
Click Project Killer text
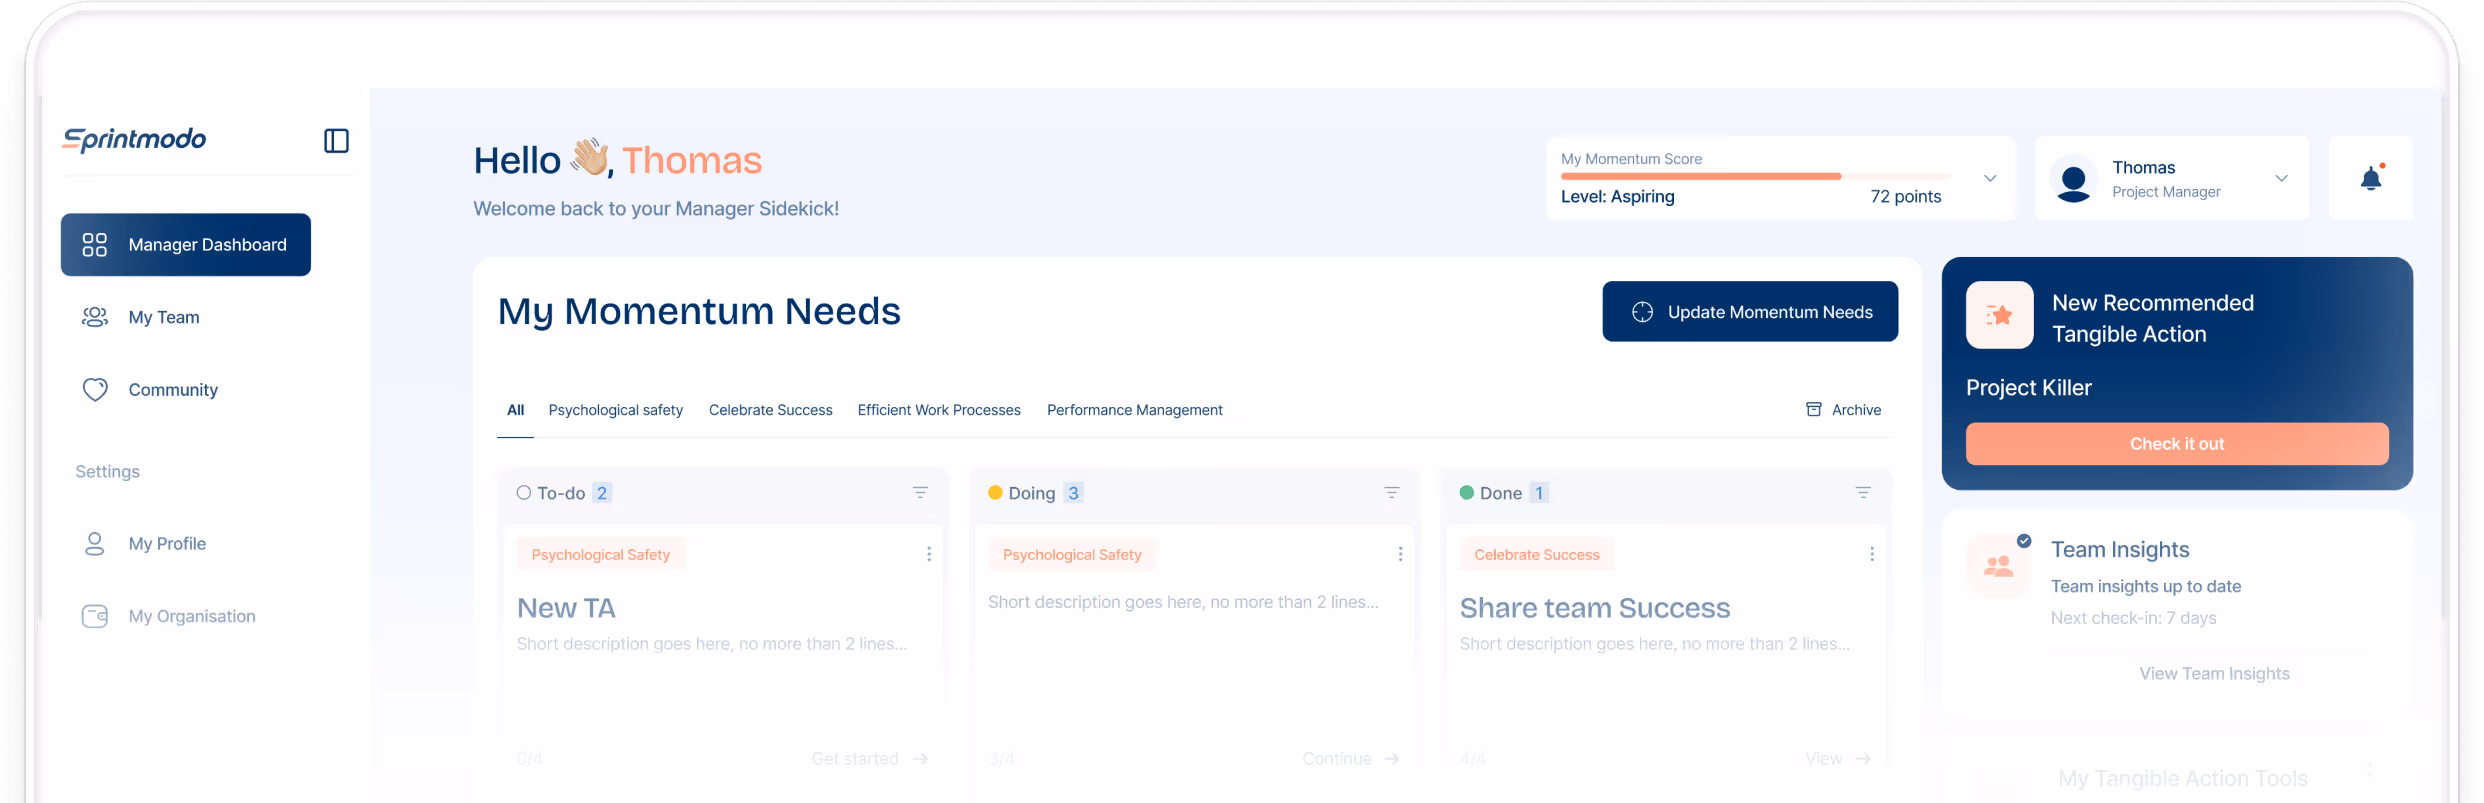[2029, 388]
